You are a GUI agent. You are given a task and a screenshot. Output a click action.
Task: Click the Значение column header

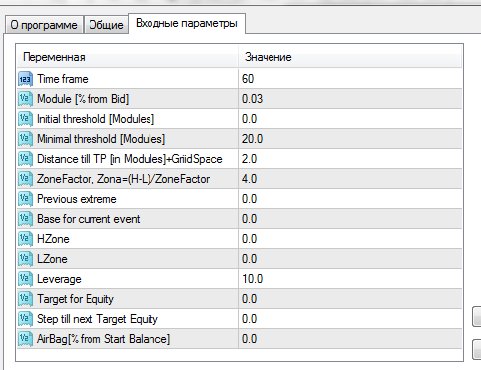click(x=350, y=57)
